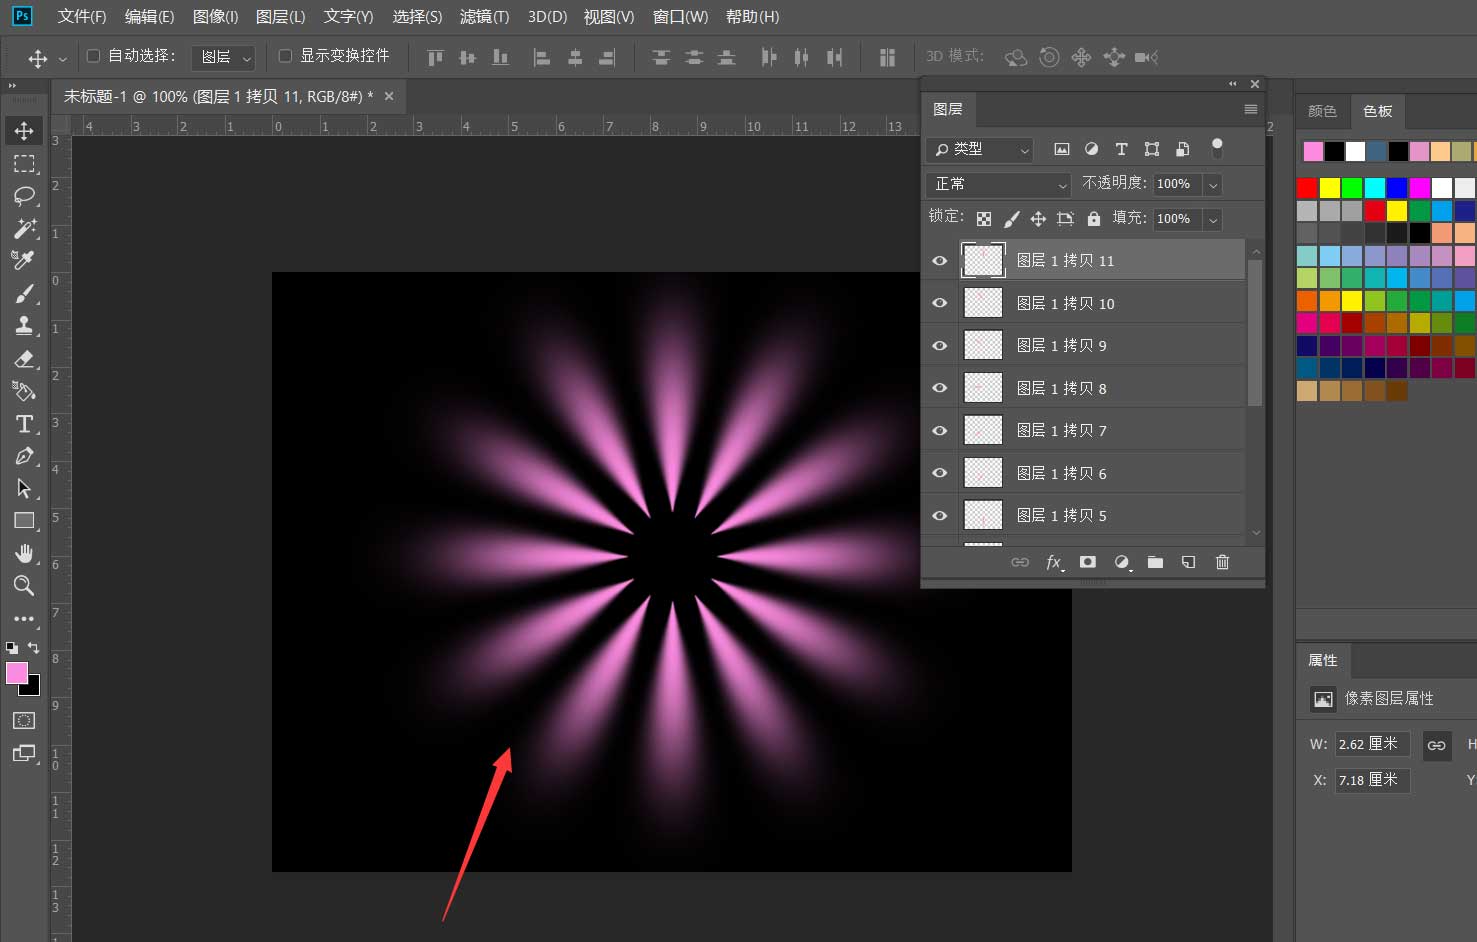Viewport: 1477px width, 942px height.
Task: Open the 类型 layer filter dropdown
Action: click(980, 149)
